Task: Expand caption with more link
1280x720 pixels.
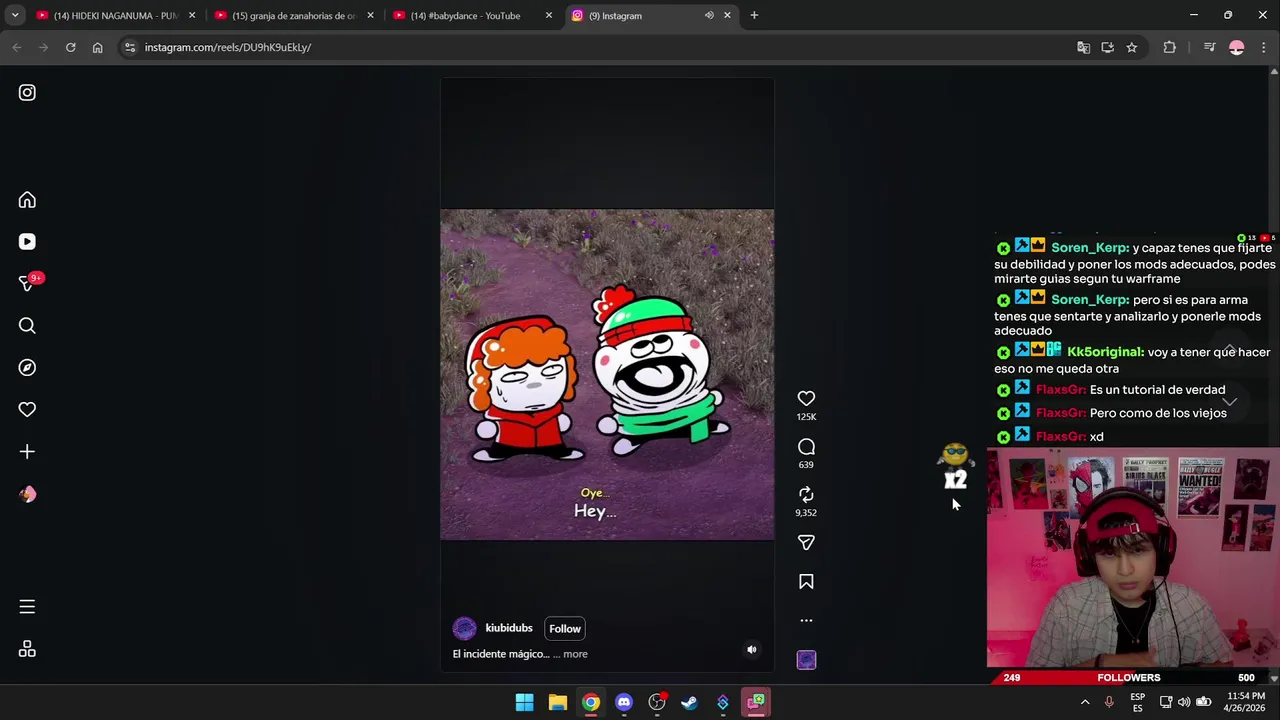Action: pyautogui.click(x=575, y=654)
